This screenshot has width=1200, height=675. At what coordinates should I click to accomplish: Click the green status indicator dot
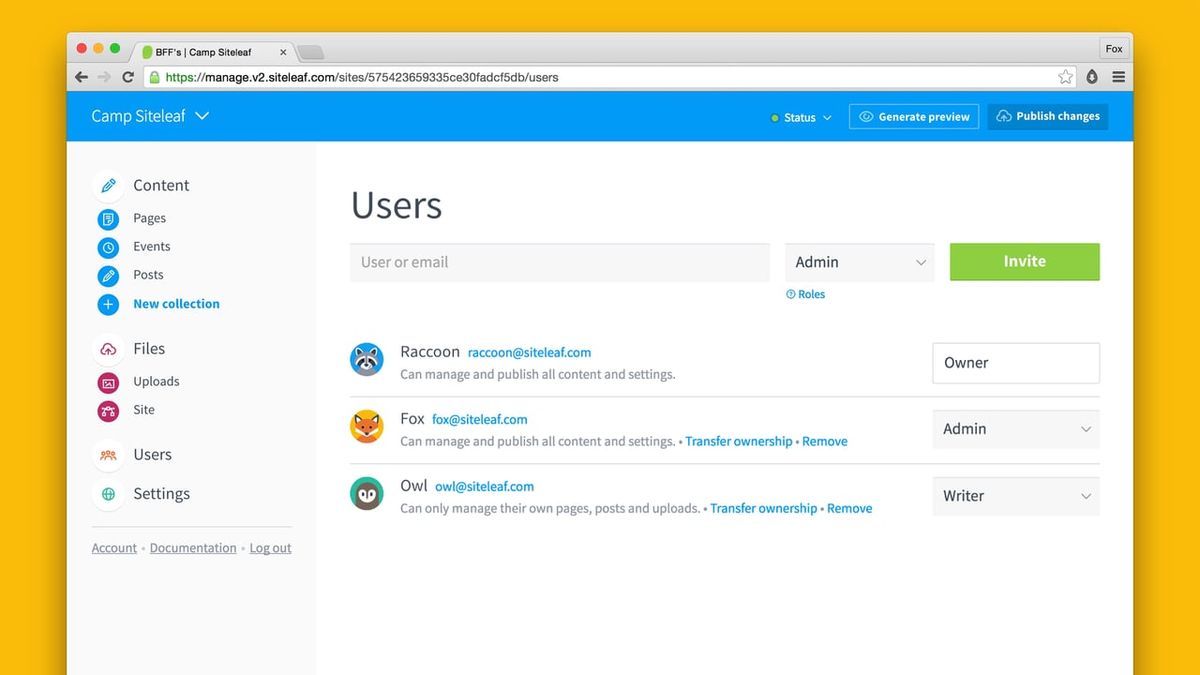pos(775,118)
